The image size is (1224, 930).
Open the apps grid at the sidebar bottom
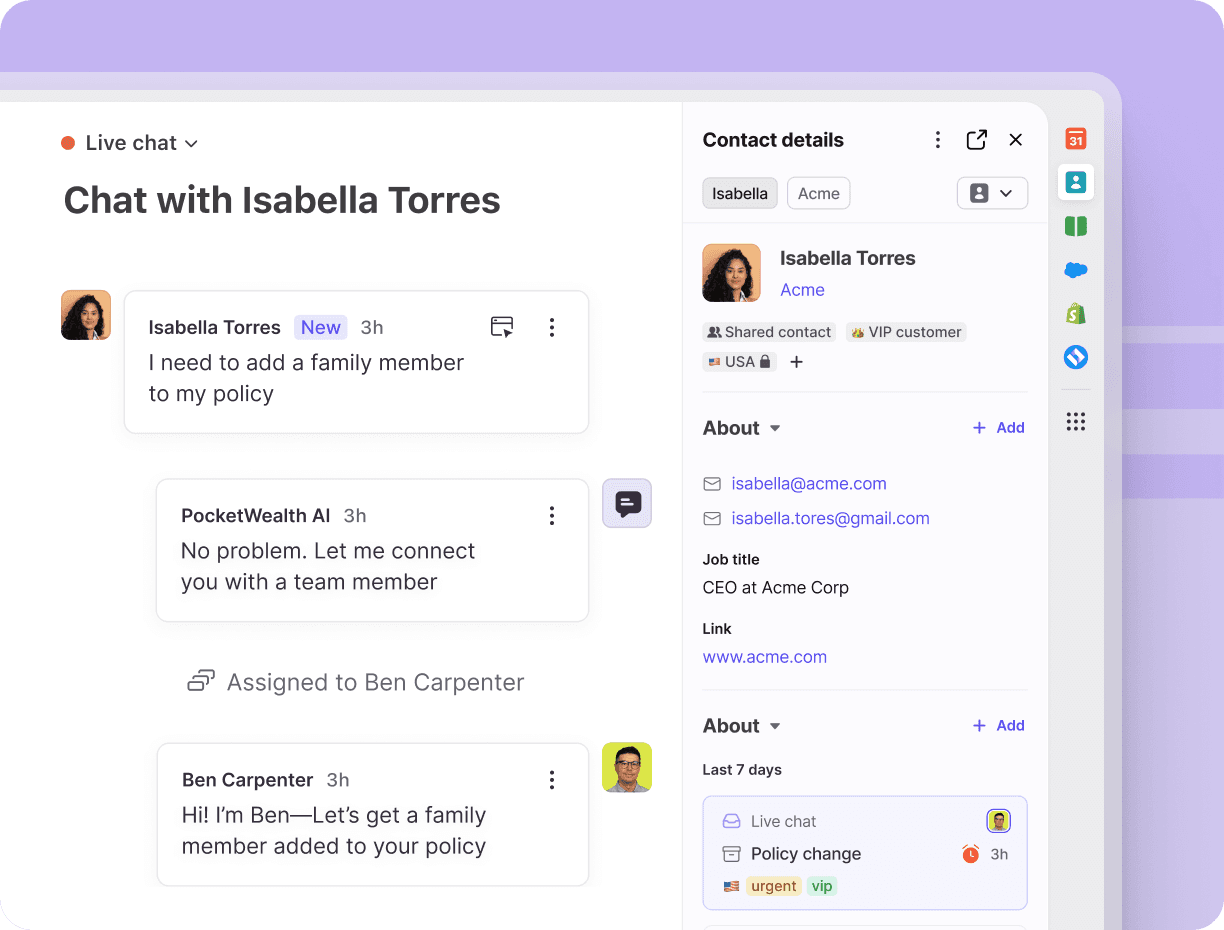click(1075, 421)
